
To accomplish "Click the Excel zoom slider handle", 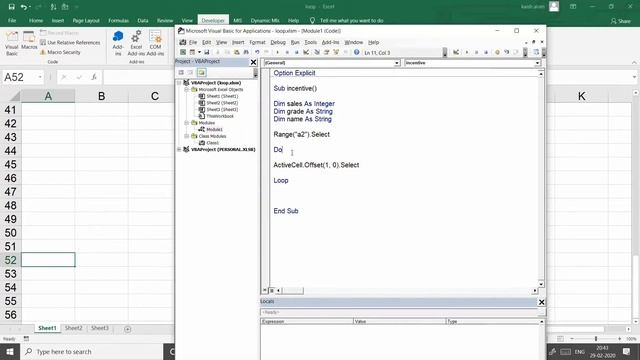I will (x=596, y=339).
